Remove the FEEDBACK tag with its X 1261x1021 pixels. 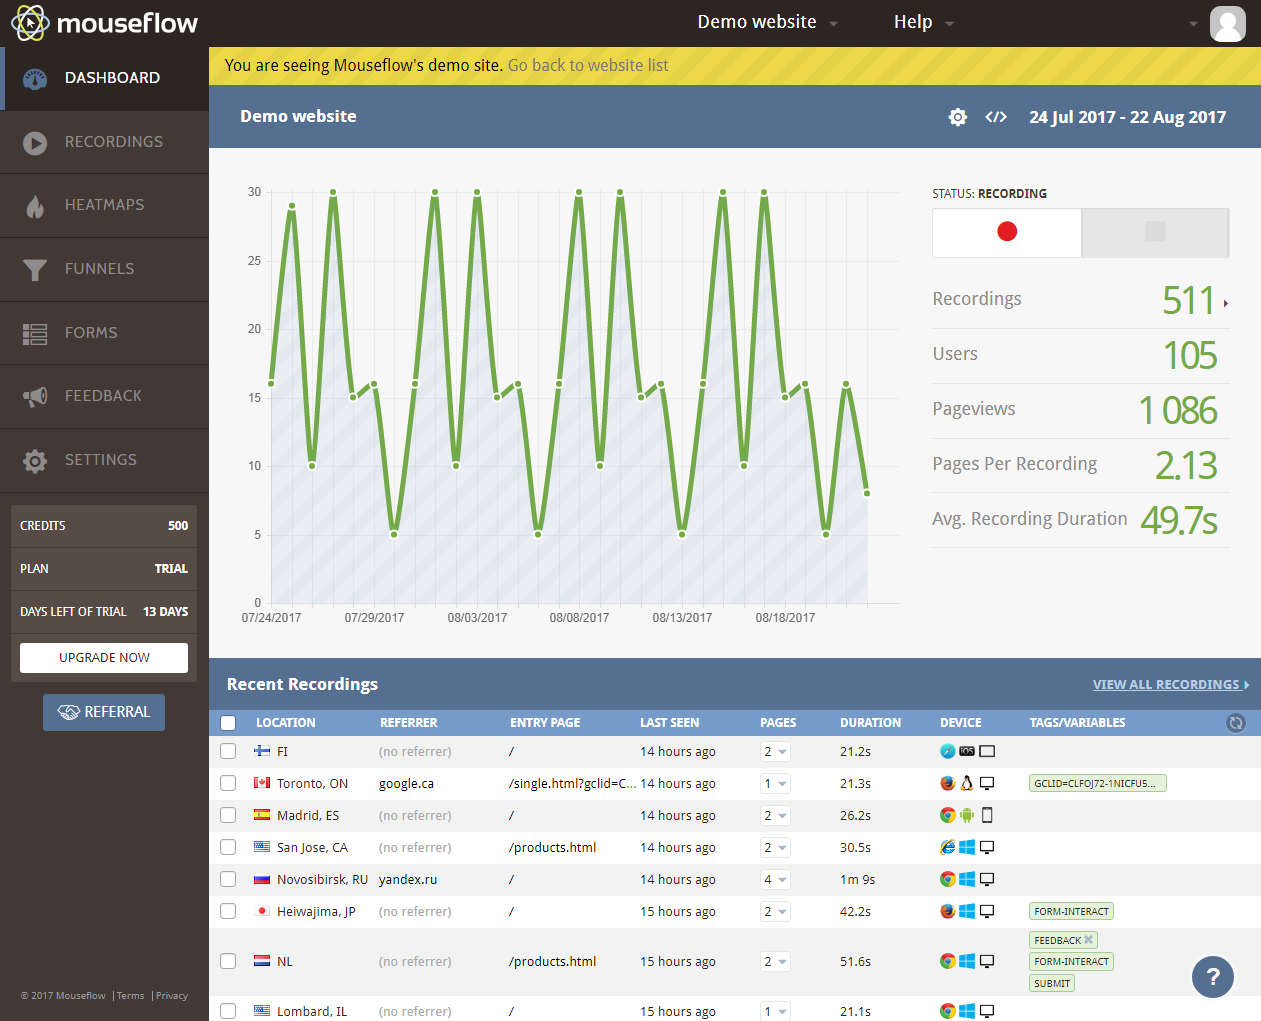pos(1089,940)
